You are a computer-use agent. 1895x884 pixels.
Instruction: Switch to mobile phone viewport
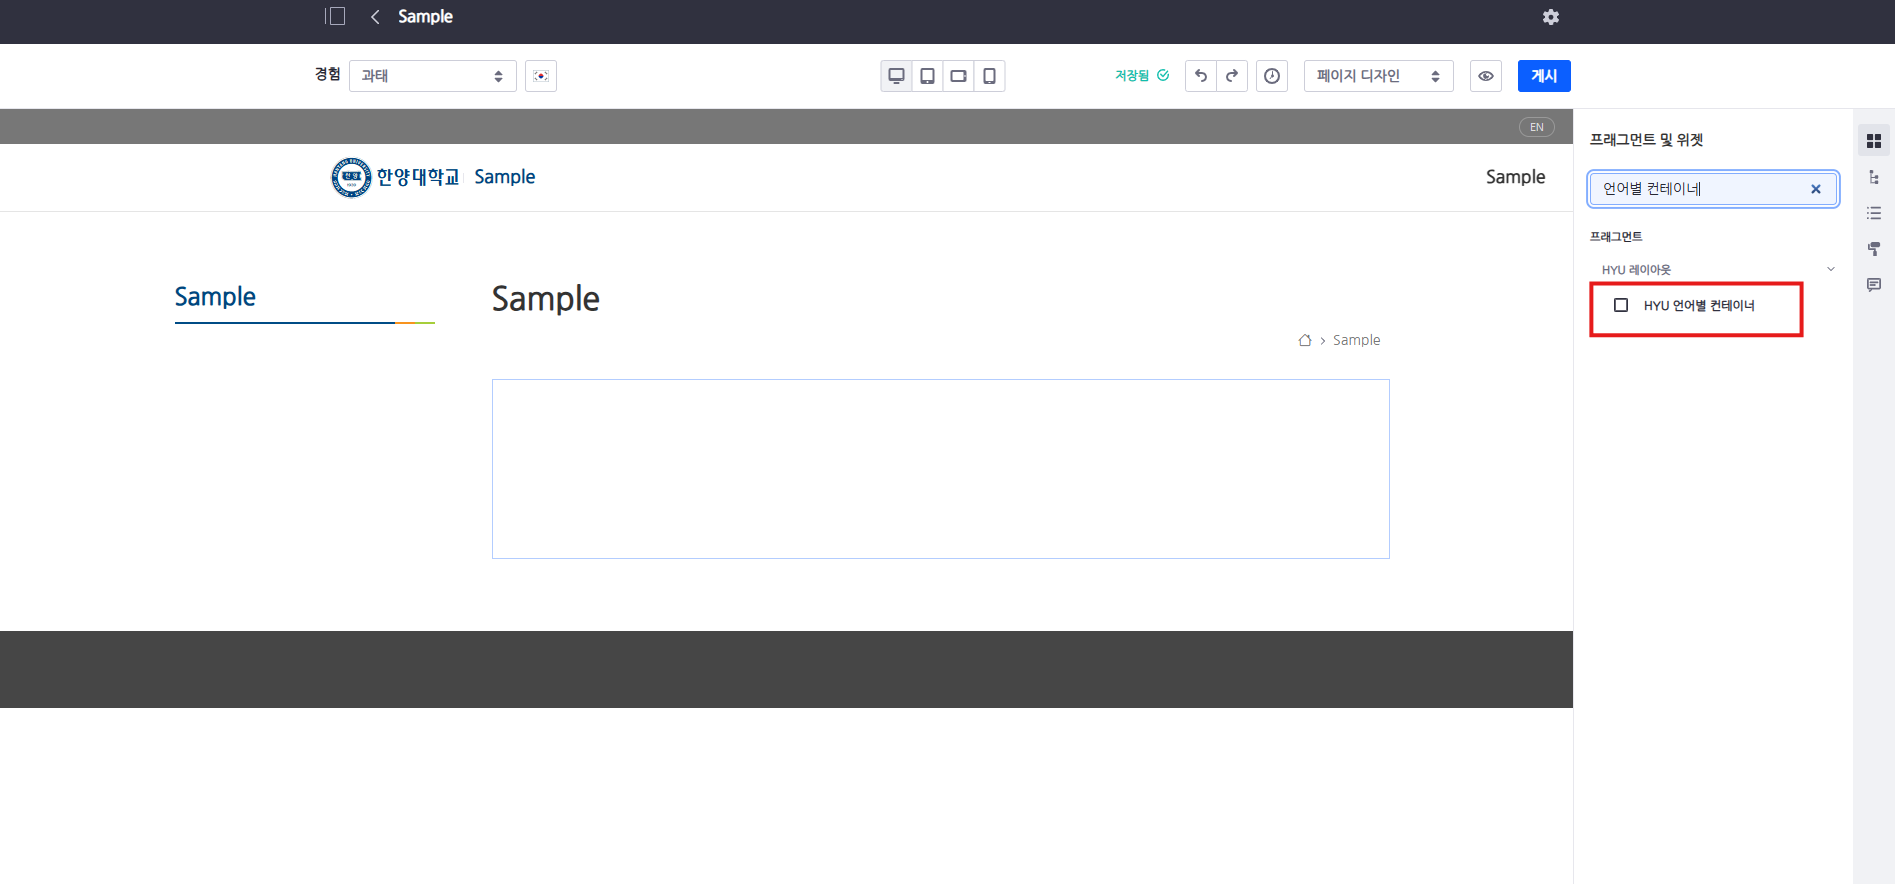point(989,76)
